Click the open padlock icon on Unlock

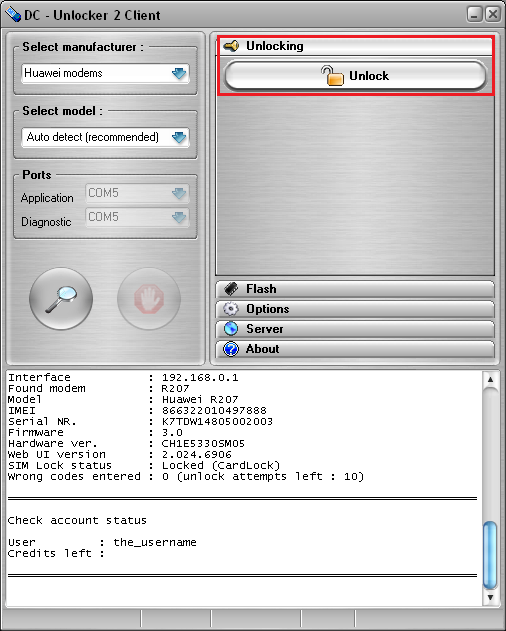coord(333,76)
